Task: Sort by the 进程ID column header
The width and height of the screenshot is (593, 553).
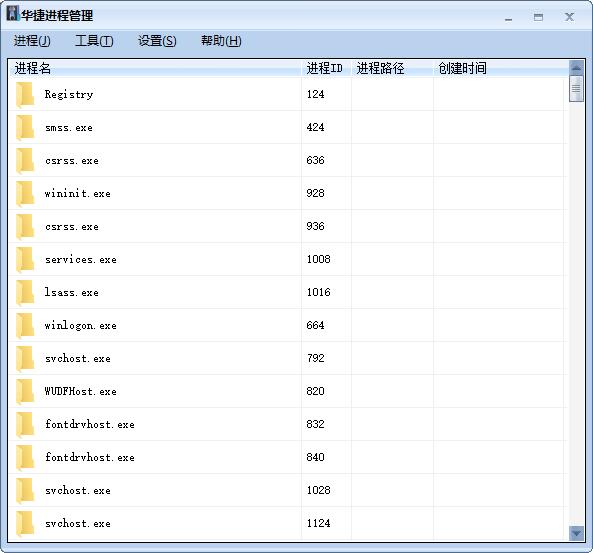Action: click(x=326, y=68)
